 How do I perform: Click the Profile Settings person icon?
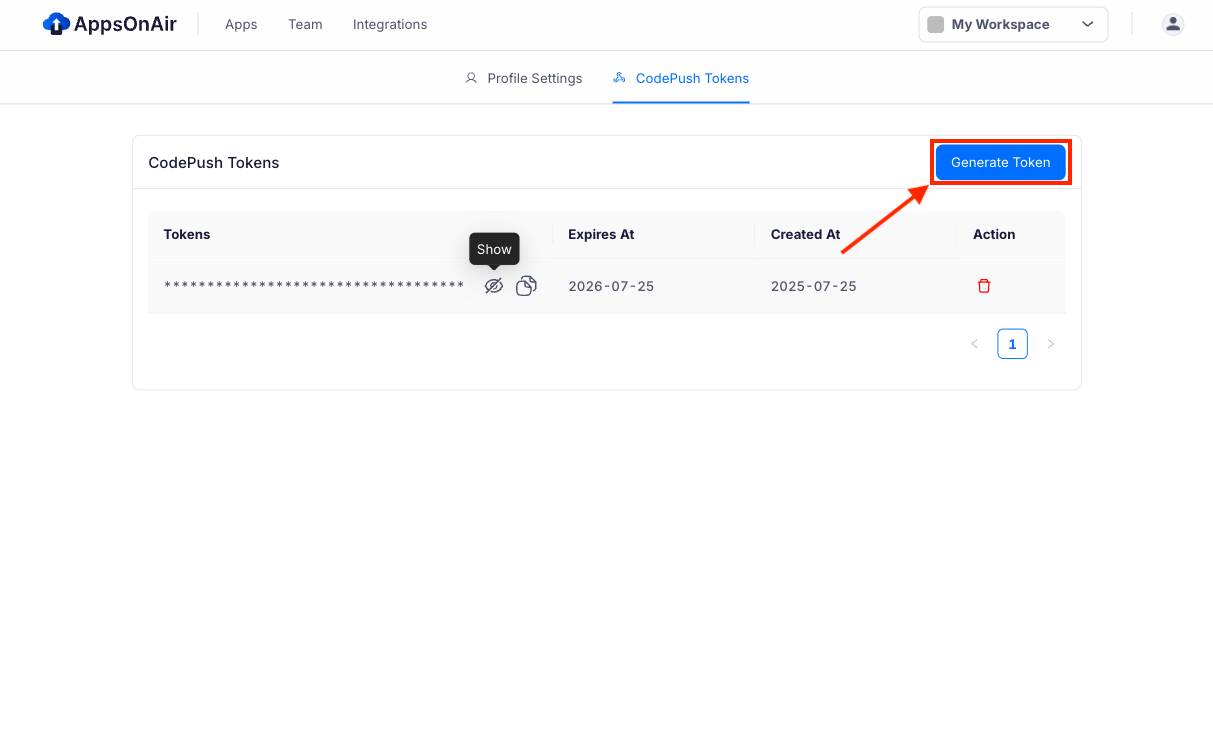pos(471,78)
